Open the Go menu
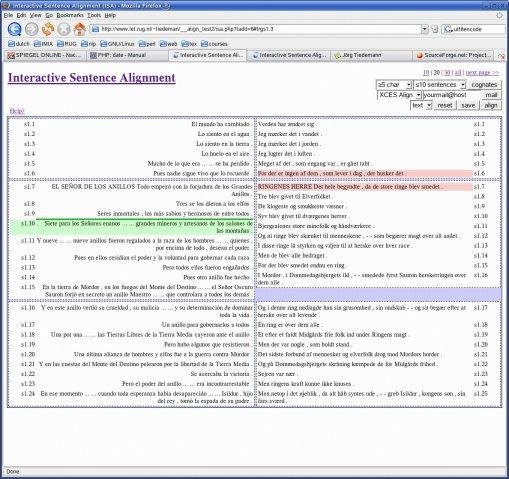This screenshot has height=479, width=509. click(49, 15)
